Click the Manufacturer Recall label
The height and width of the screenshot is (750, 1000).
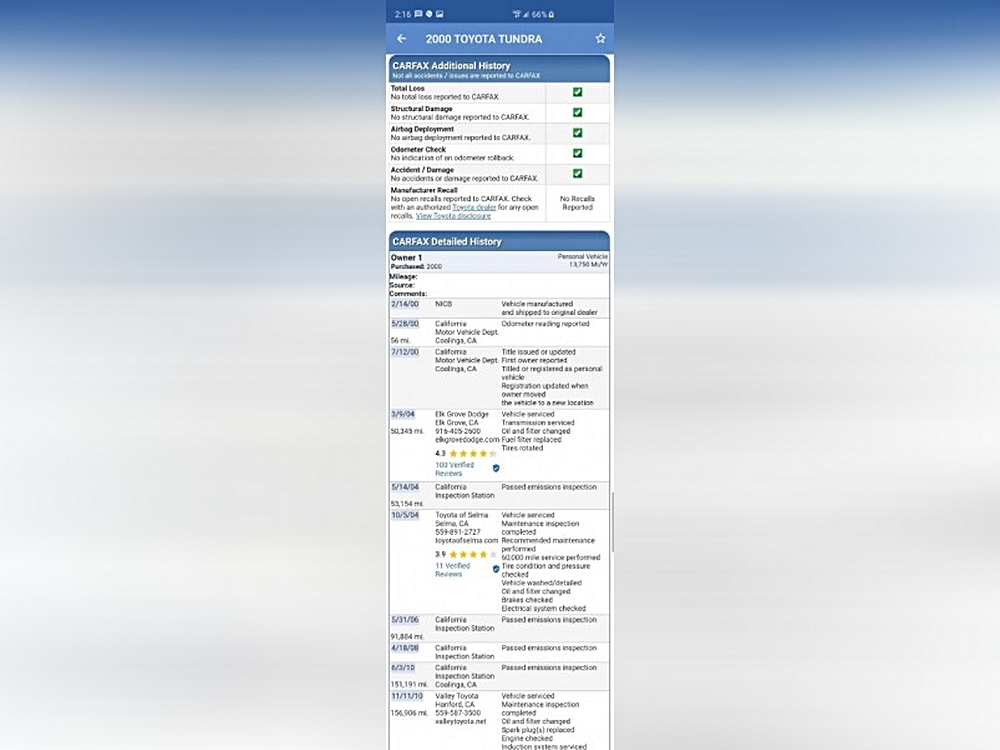[424, 190]
